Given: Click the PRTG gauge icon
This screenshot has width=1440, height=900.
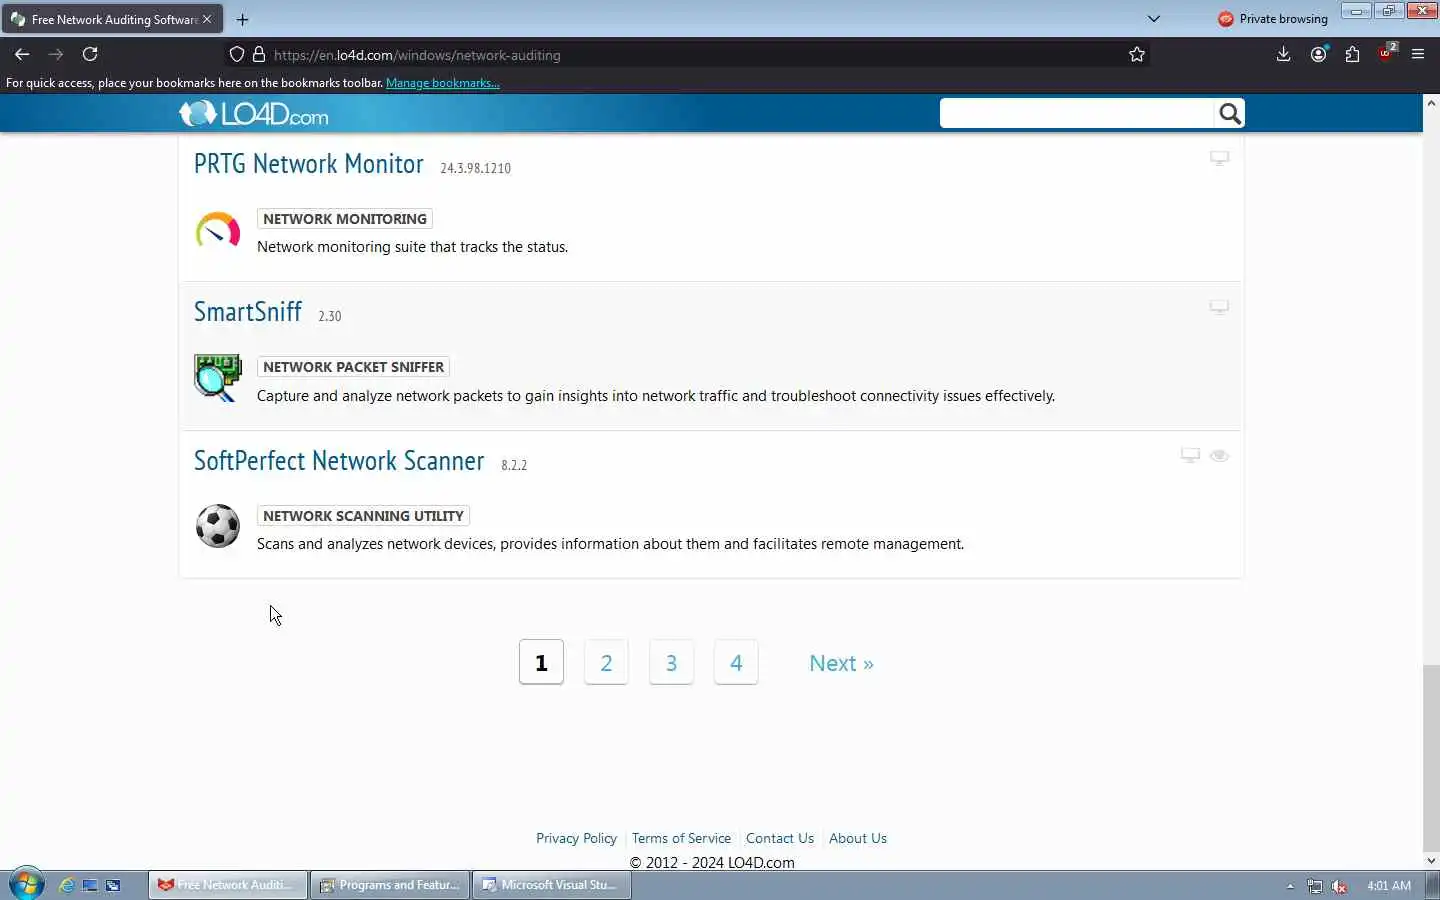Looking at the screenshot, I should 218,231.
